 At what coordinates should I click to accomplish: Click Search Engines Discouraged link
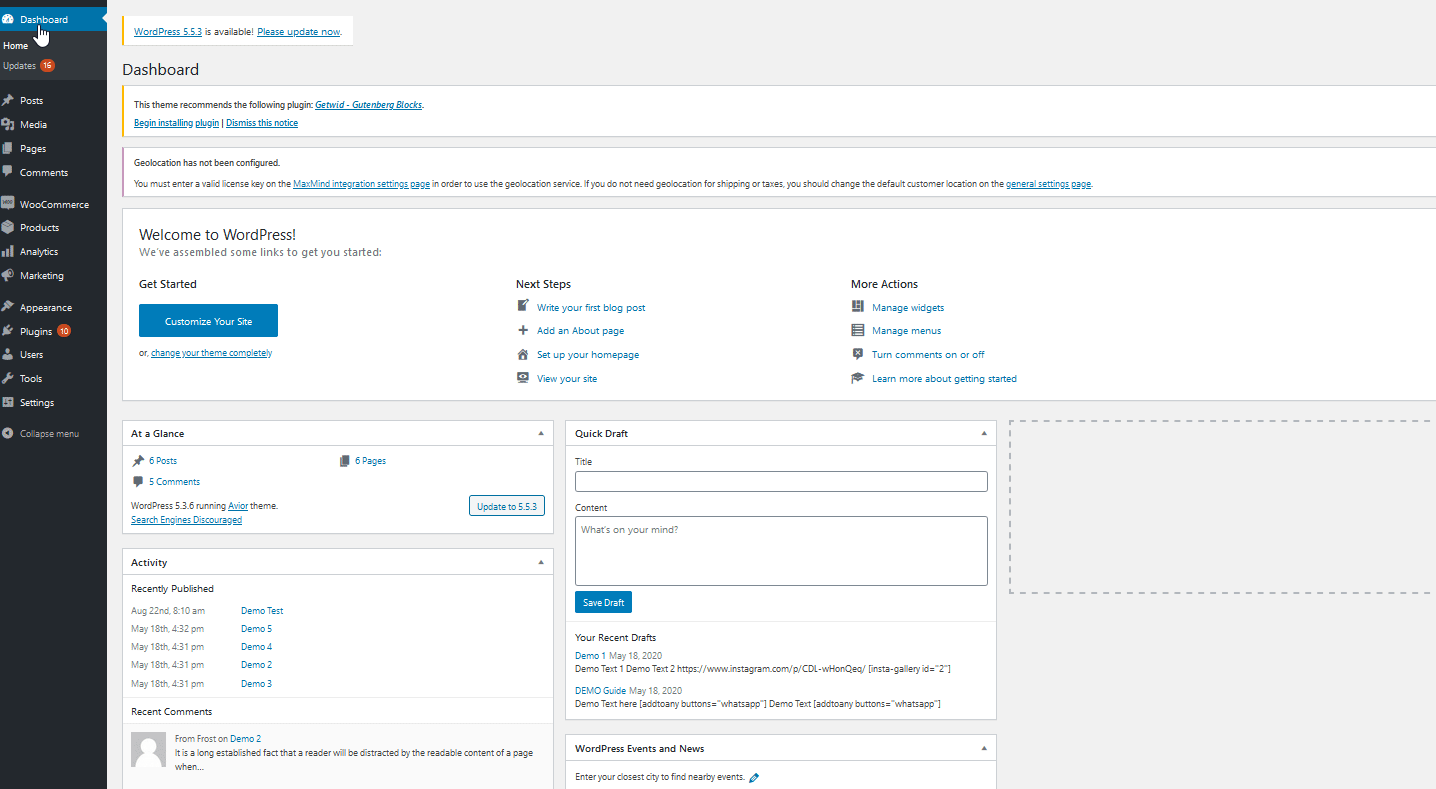[x=186, y=520]
